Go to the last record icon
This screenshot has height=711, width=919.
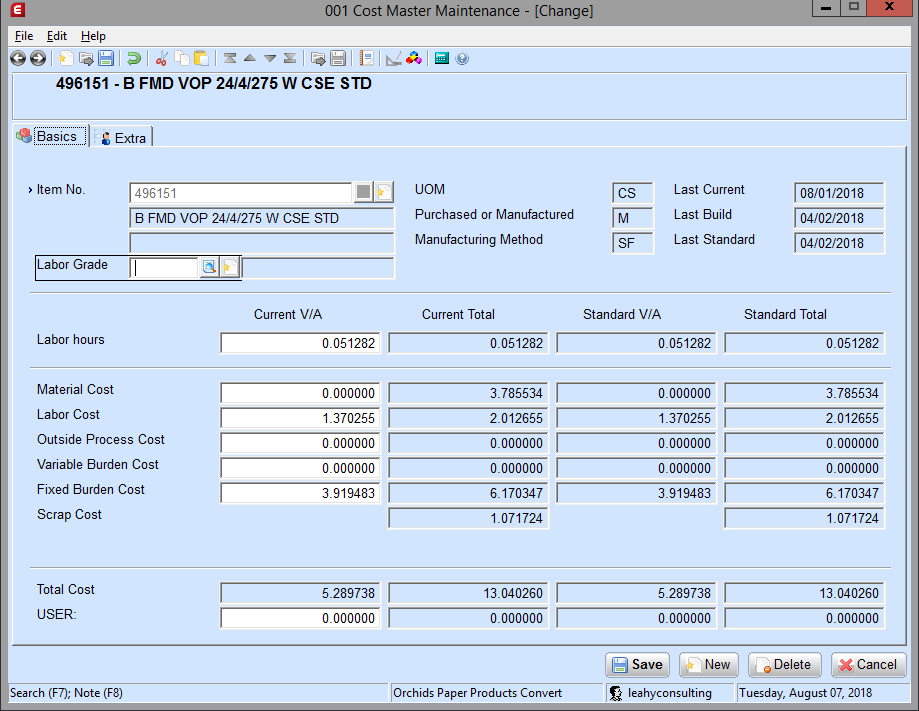[x=290, y=58]
